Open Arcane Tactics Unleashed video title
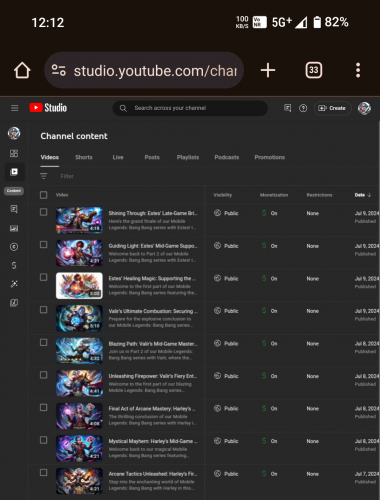 point(153,474)
